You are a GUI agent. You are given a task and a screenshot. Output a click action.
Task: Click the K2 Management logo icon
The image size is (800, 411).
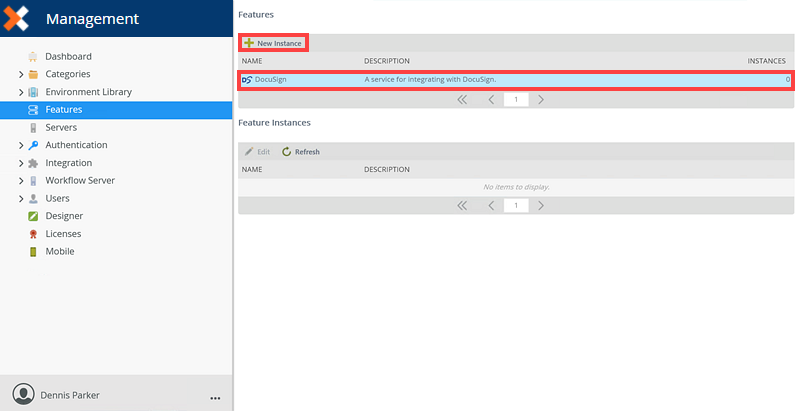tap(16, 18)
